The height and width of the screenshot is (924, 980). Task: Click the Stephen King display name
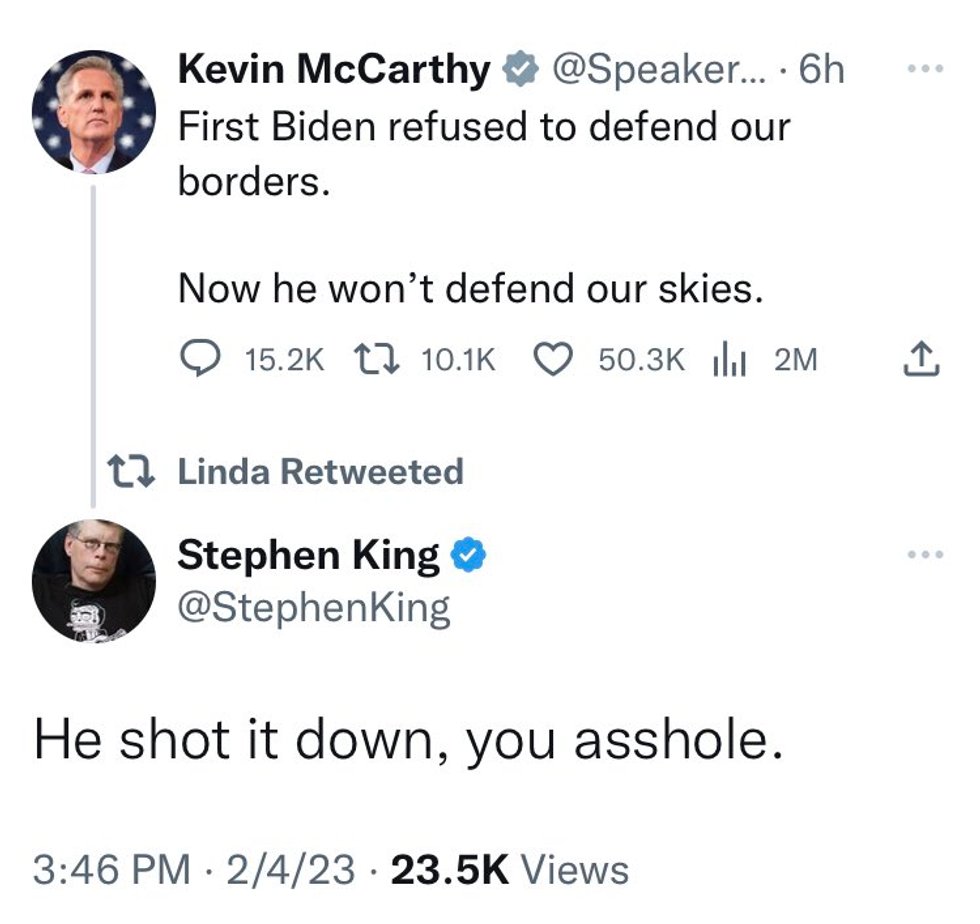tap(308, 556)
